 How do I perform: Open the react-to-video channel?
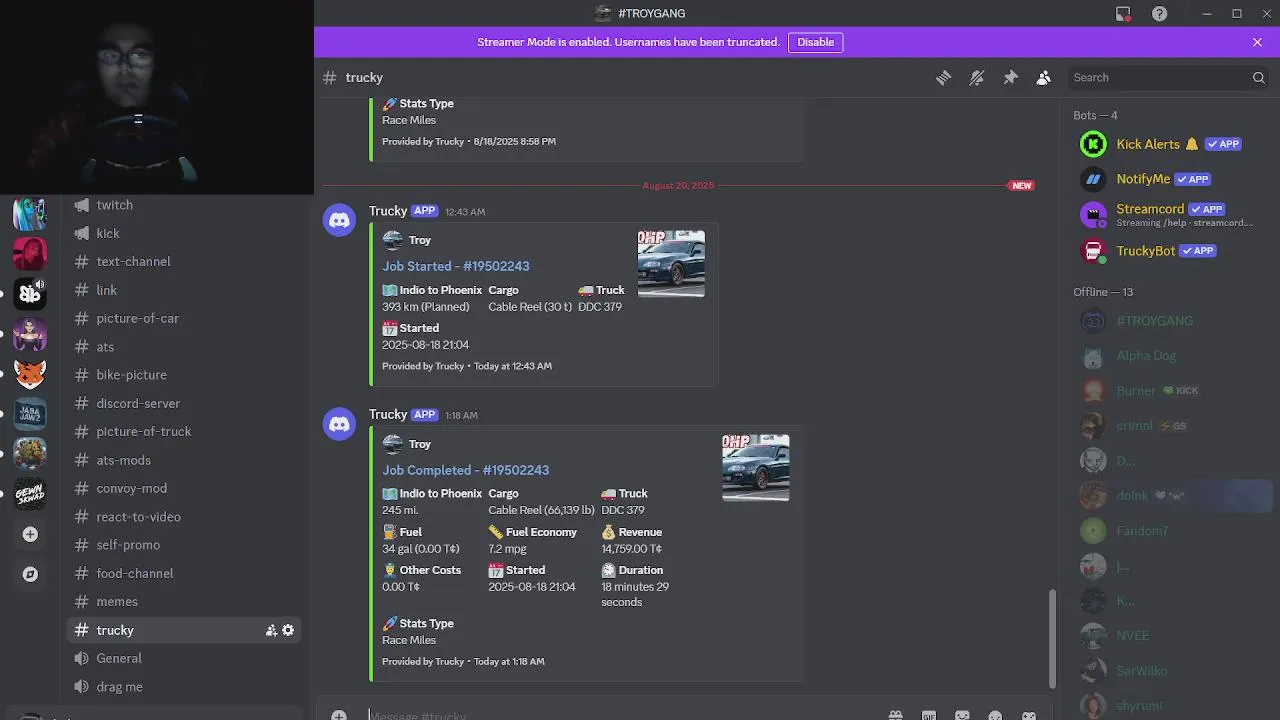[183, 517]
